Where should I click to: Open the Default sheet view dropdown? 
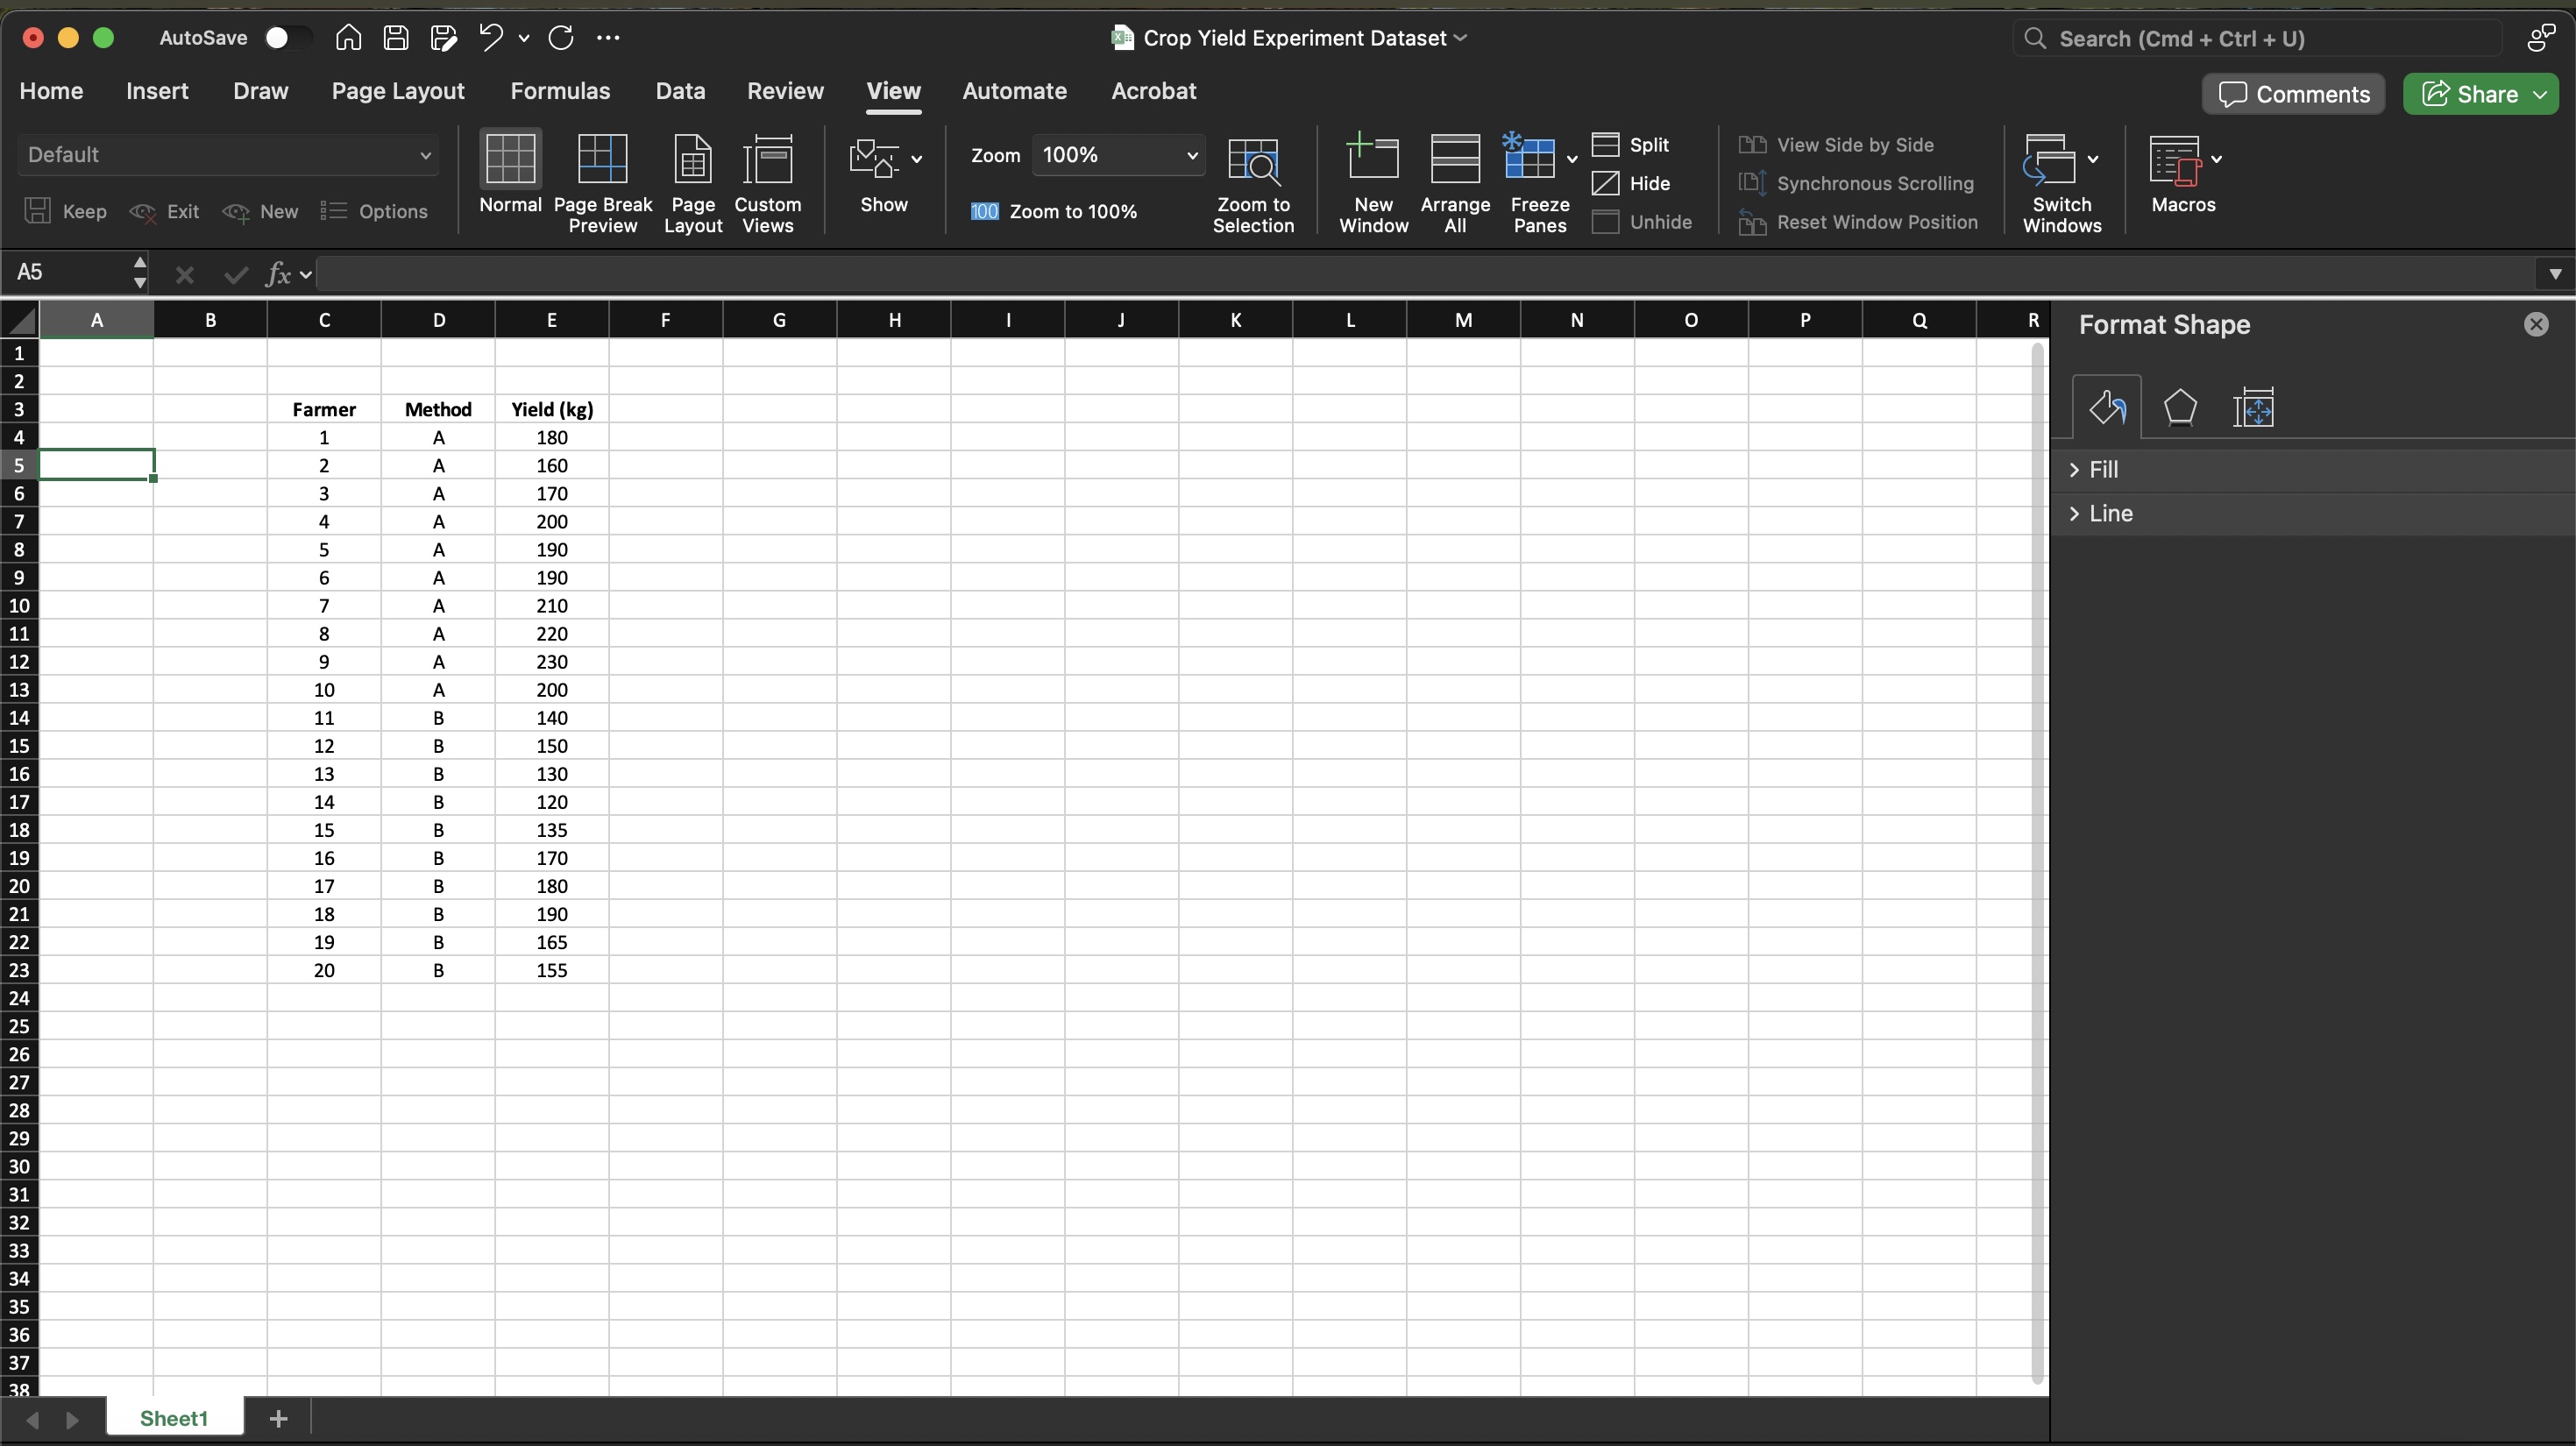[227, 155]
